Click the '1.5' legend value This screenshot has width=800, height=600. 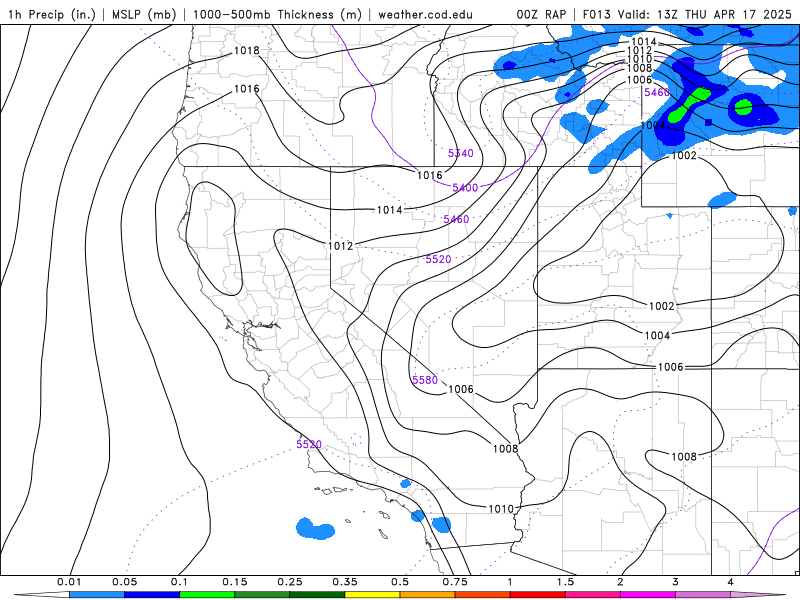[565, 582]
